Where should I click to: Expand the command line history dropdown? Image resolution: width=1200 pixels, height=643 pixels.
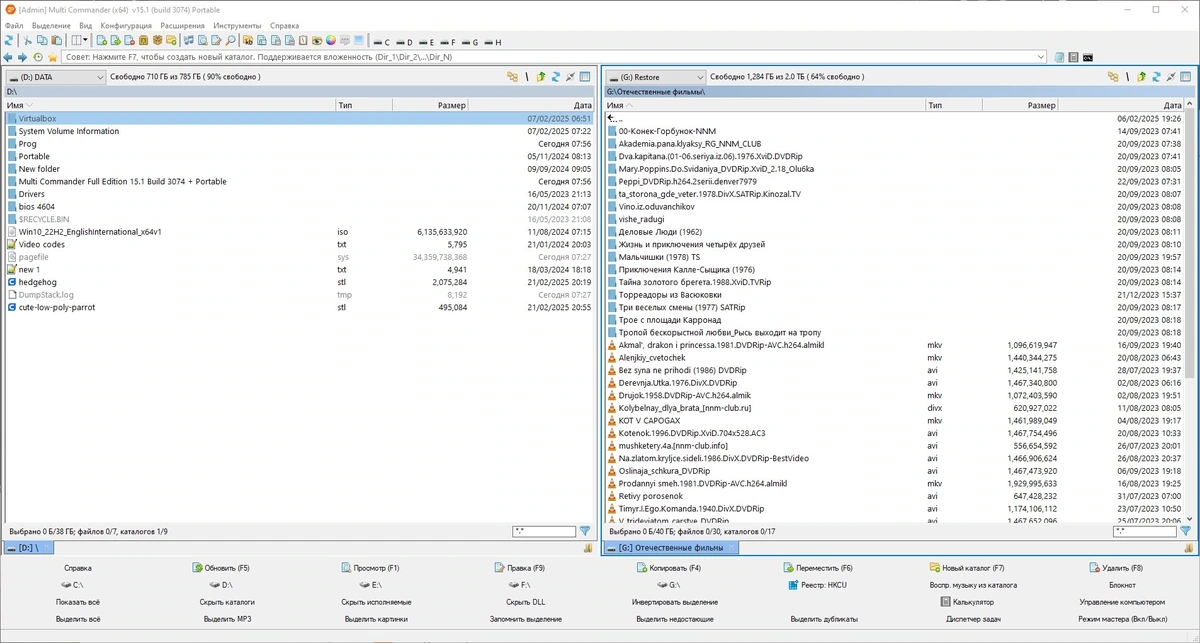[x=1041, y=57]
